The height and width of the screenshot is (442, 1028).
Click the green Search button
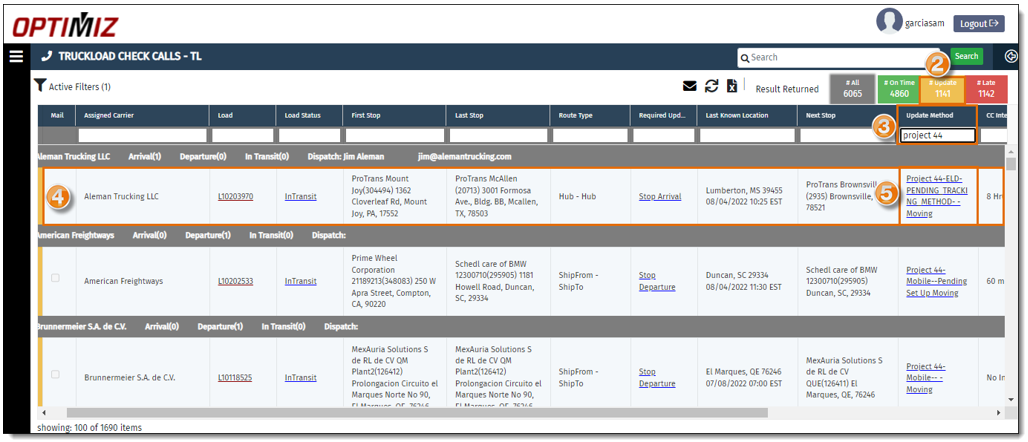(x=966, y=56)
